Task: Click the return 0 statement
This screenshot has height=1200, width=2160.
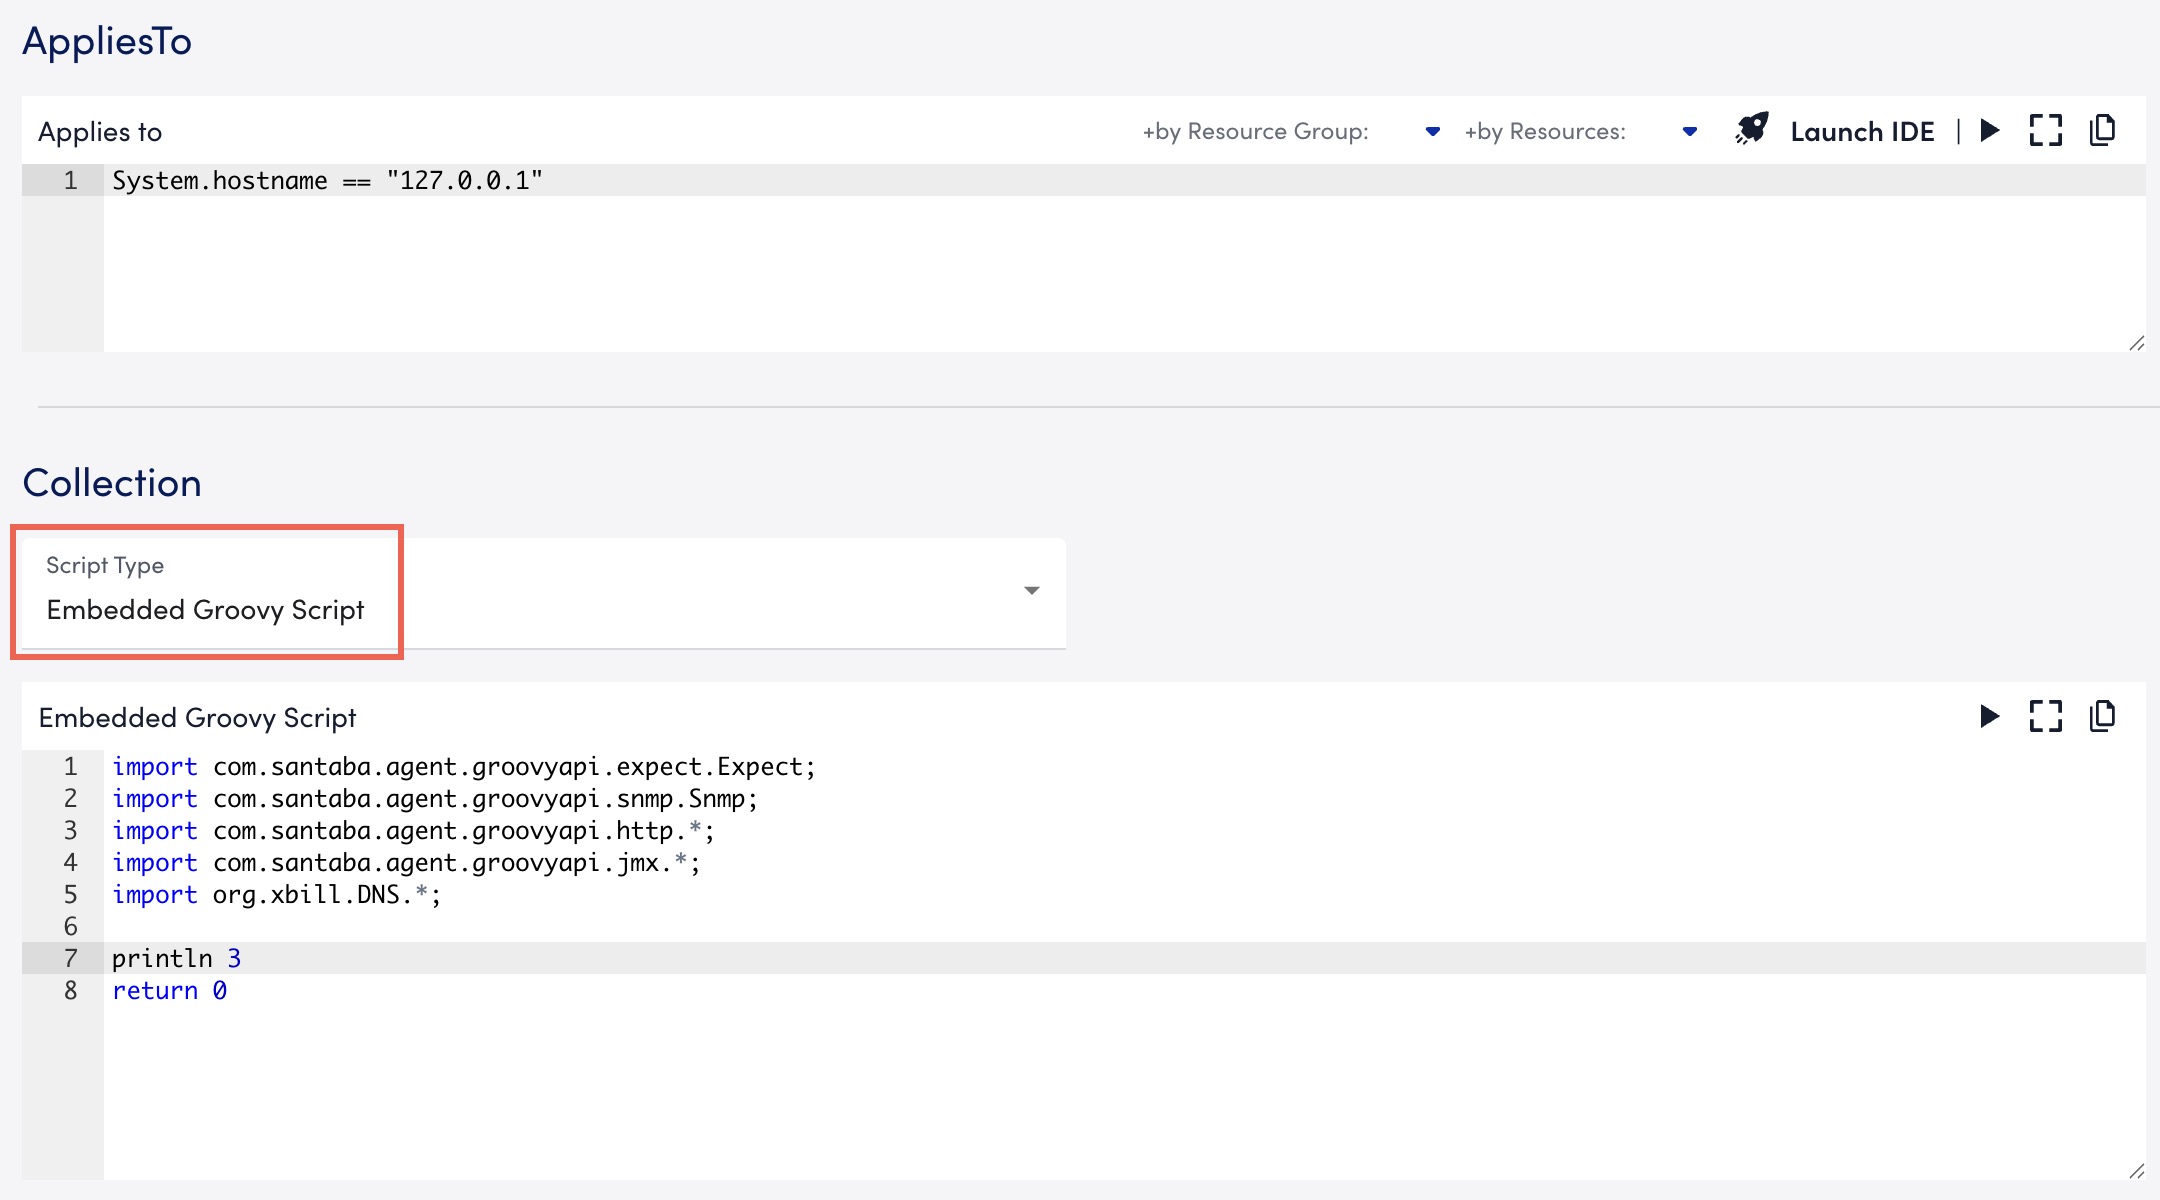Action: (x=170, y=990)
